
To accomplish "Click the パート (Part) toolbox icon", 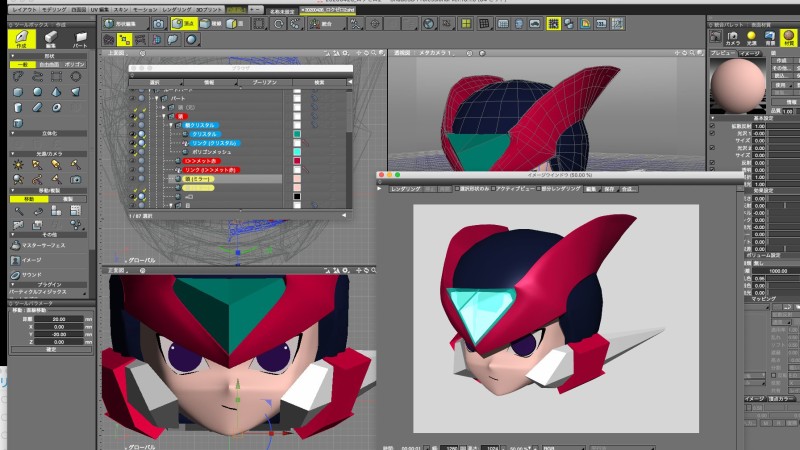I will [78, 39].
